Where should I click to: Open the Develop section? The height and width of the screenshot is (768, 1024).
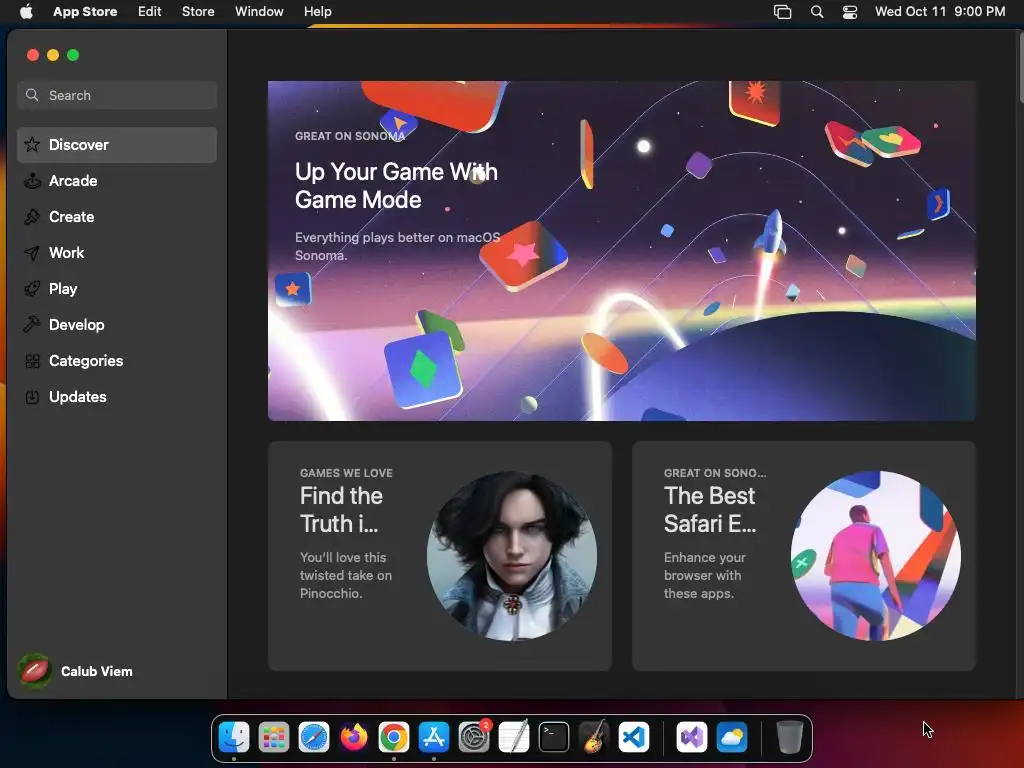(x=117, y=325)
